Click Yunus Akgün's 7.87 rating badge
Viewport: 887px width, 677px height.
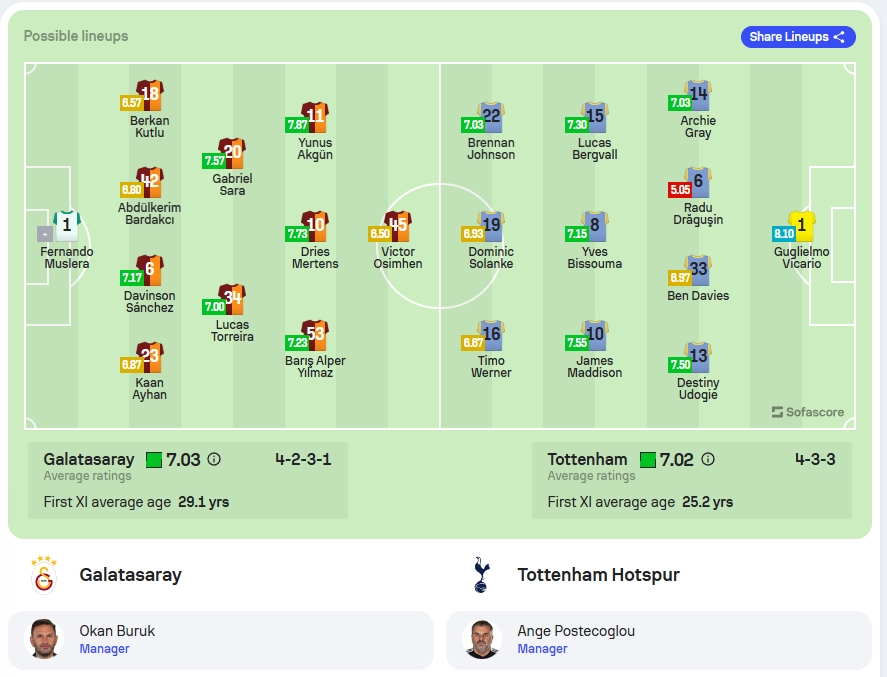297,125
